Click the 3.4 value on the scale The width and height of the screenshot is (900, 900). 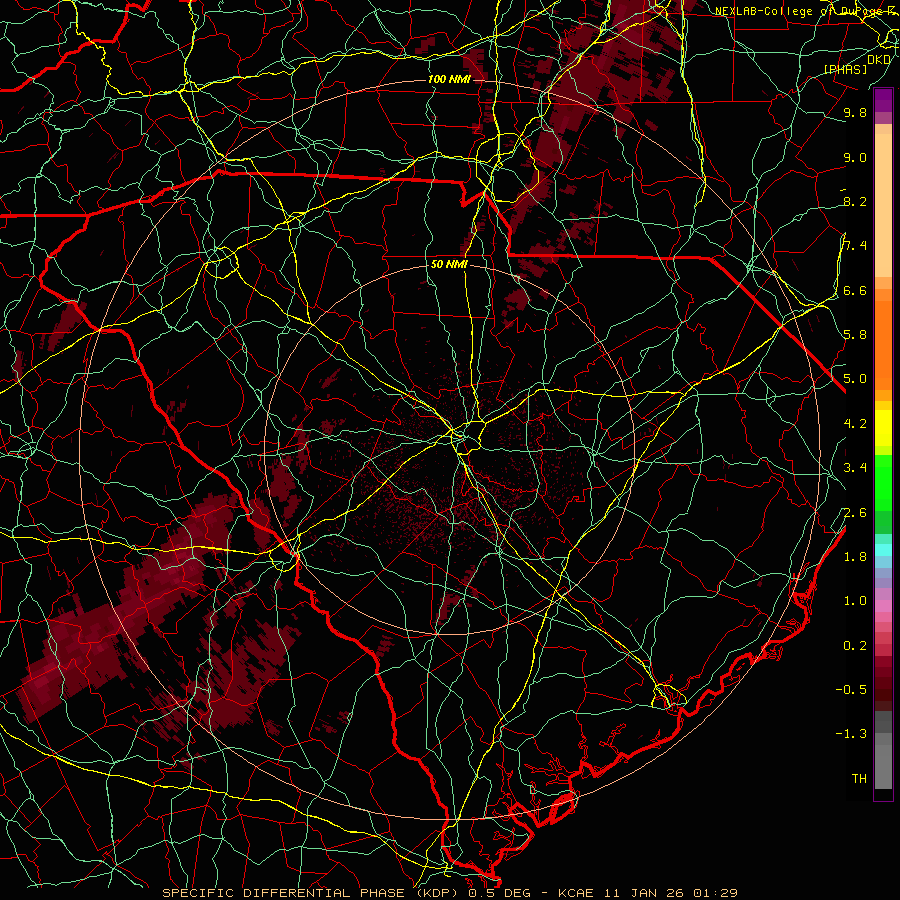click(x=855, y=468)
